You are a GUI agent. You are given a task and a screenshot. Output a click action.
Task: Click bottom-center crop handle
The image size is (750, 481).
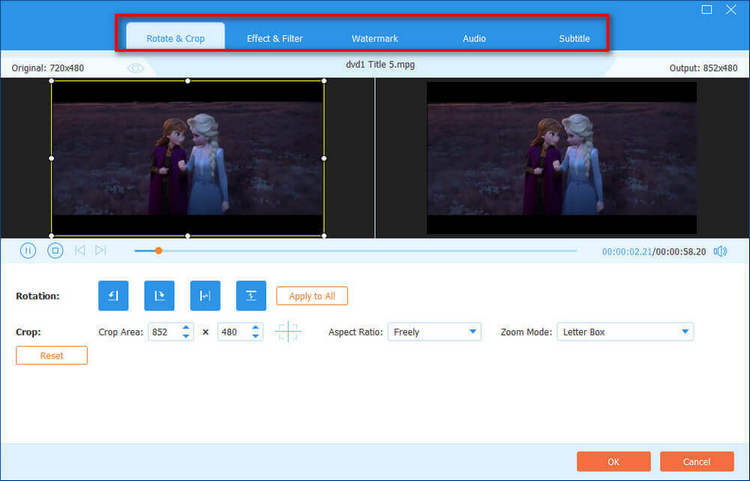click(x=188, y=236)
